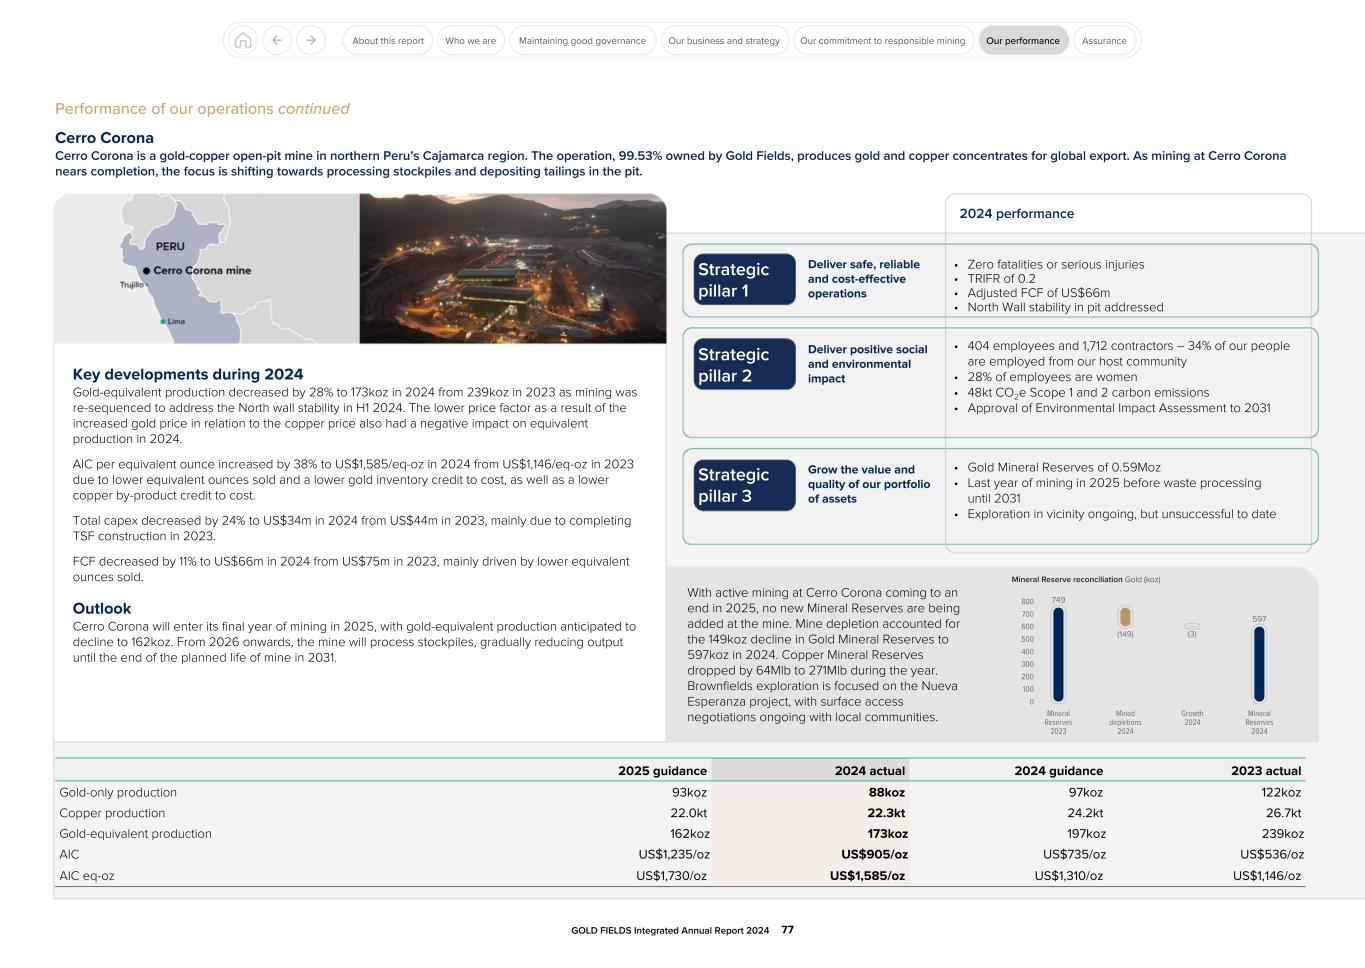1365x968 pixels.
Task: Go back using the left arrow icon
Action: (277, 40)
